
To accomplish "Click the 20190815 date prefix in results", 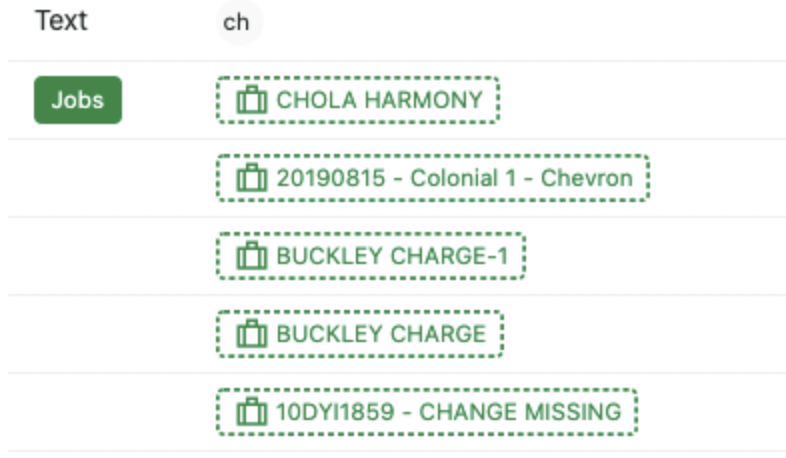I will [x=331, y=178].
